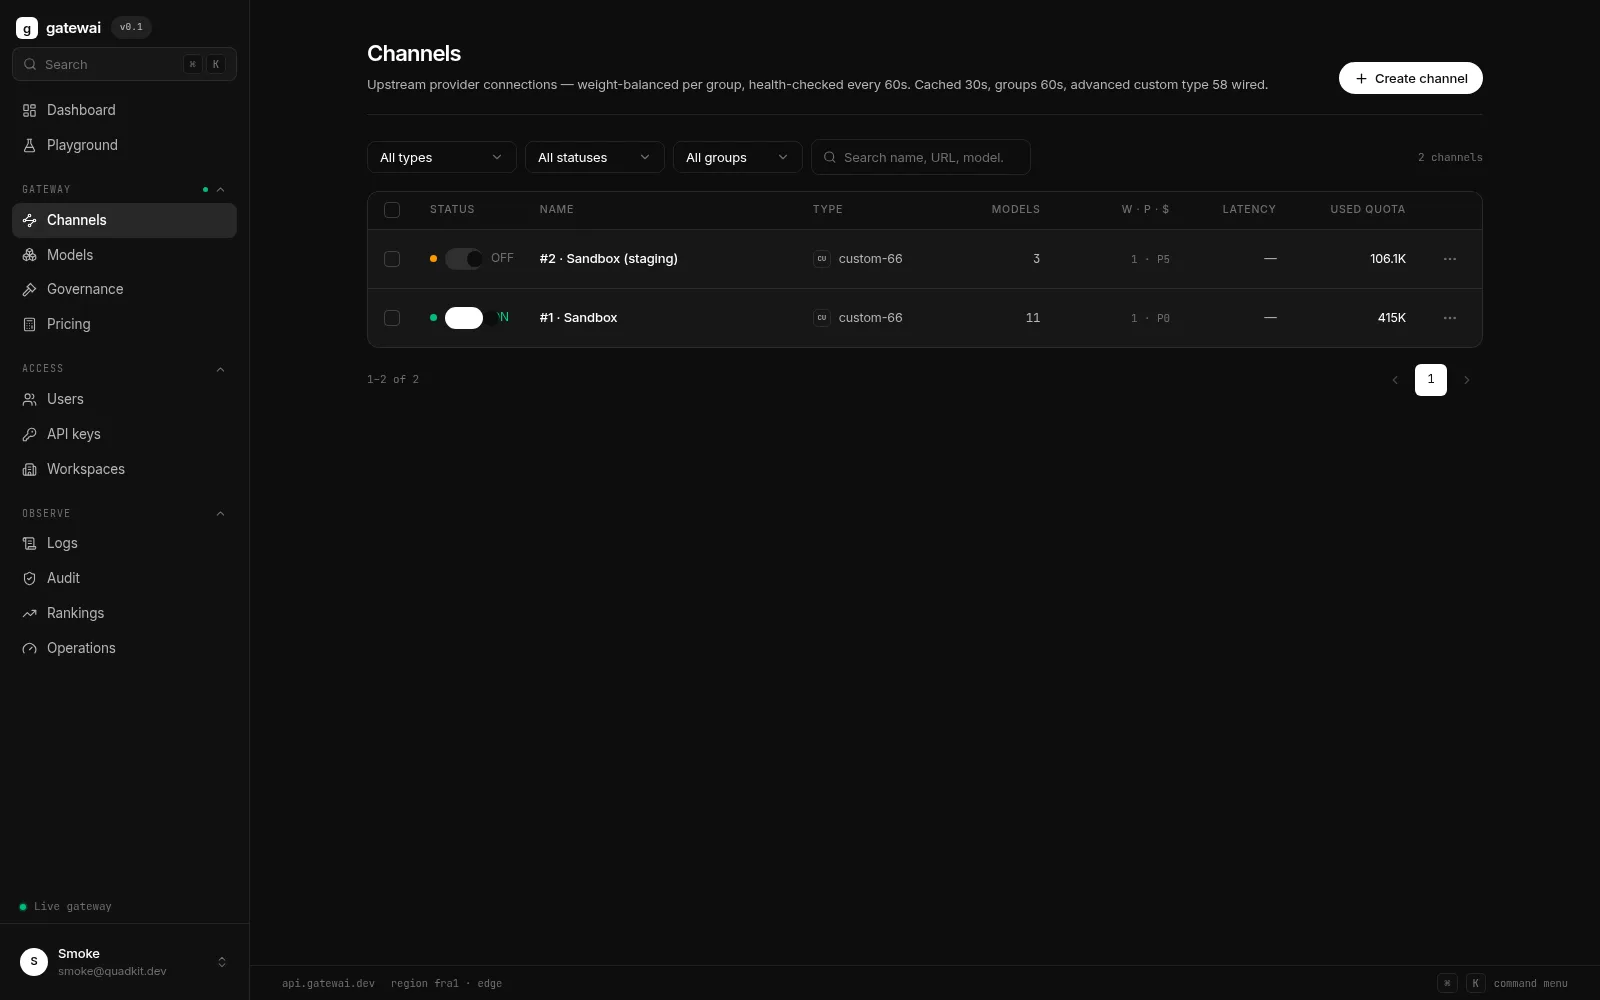Click the Workspaces building icon
Screen dimensions: 1600x1000
(x=30, y=469)
